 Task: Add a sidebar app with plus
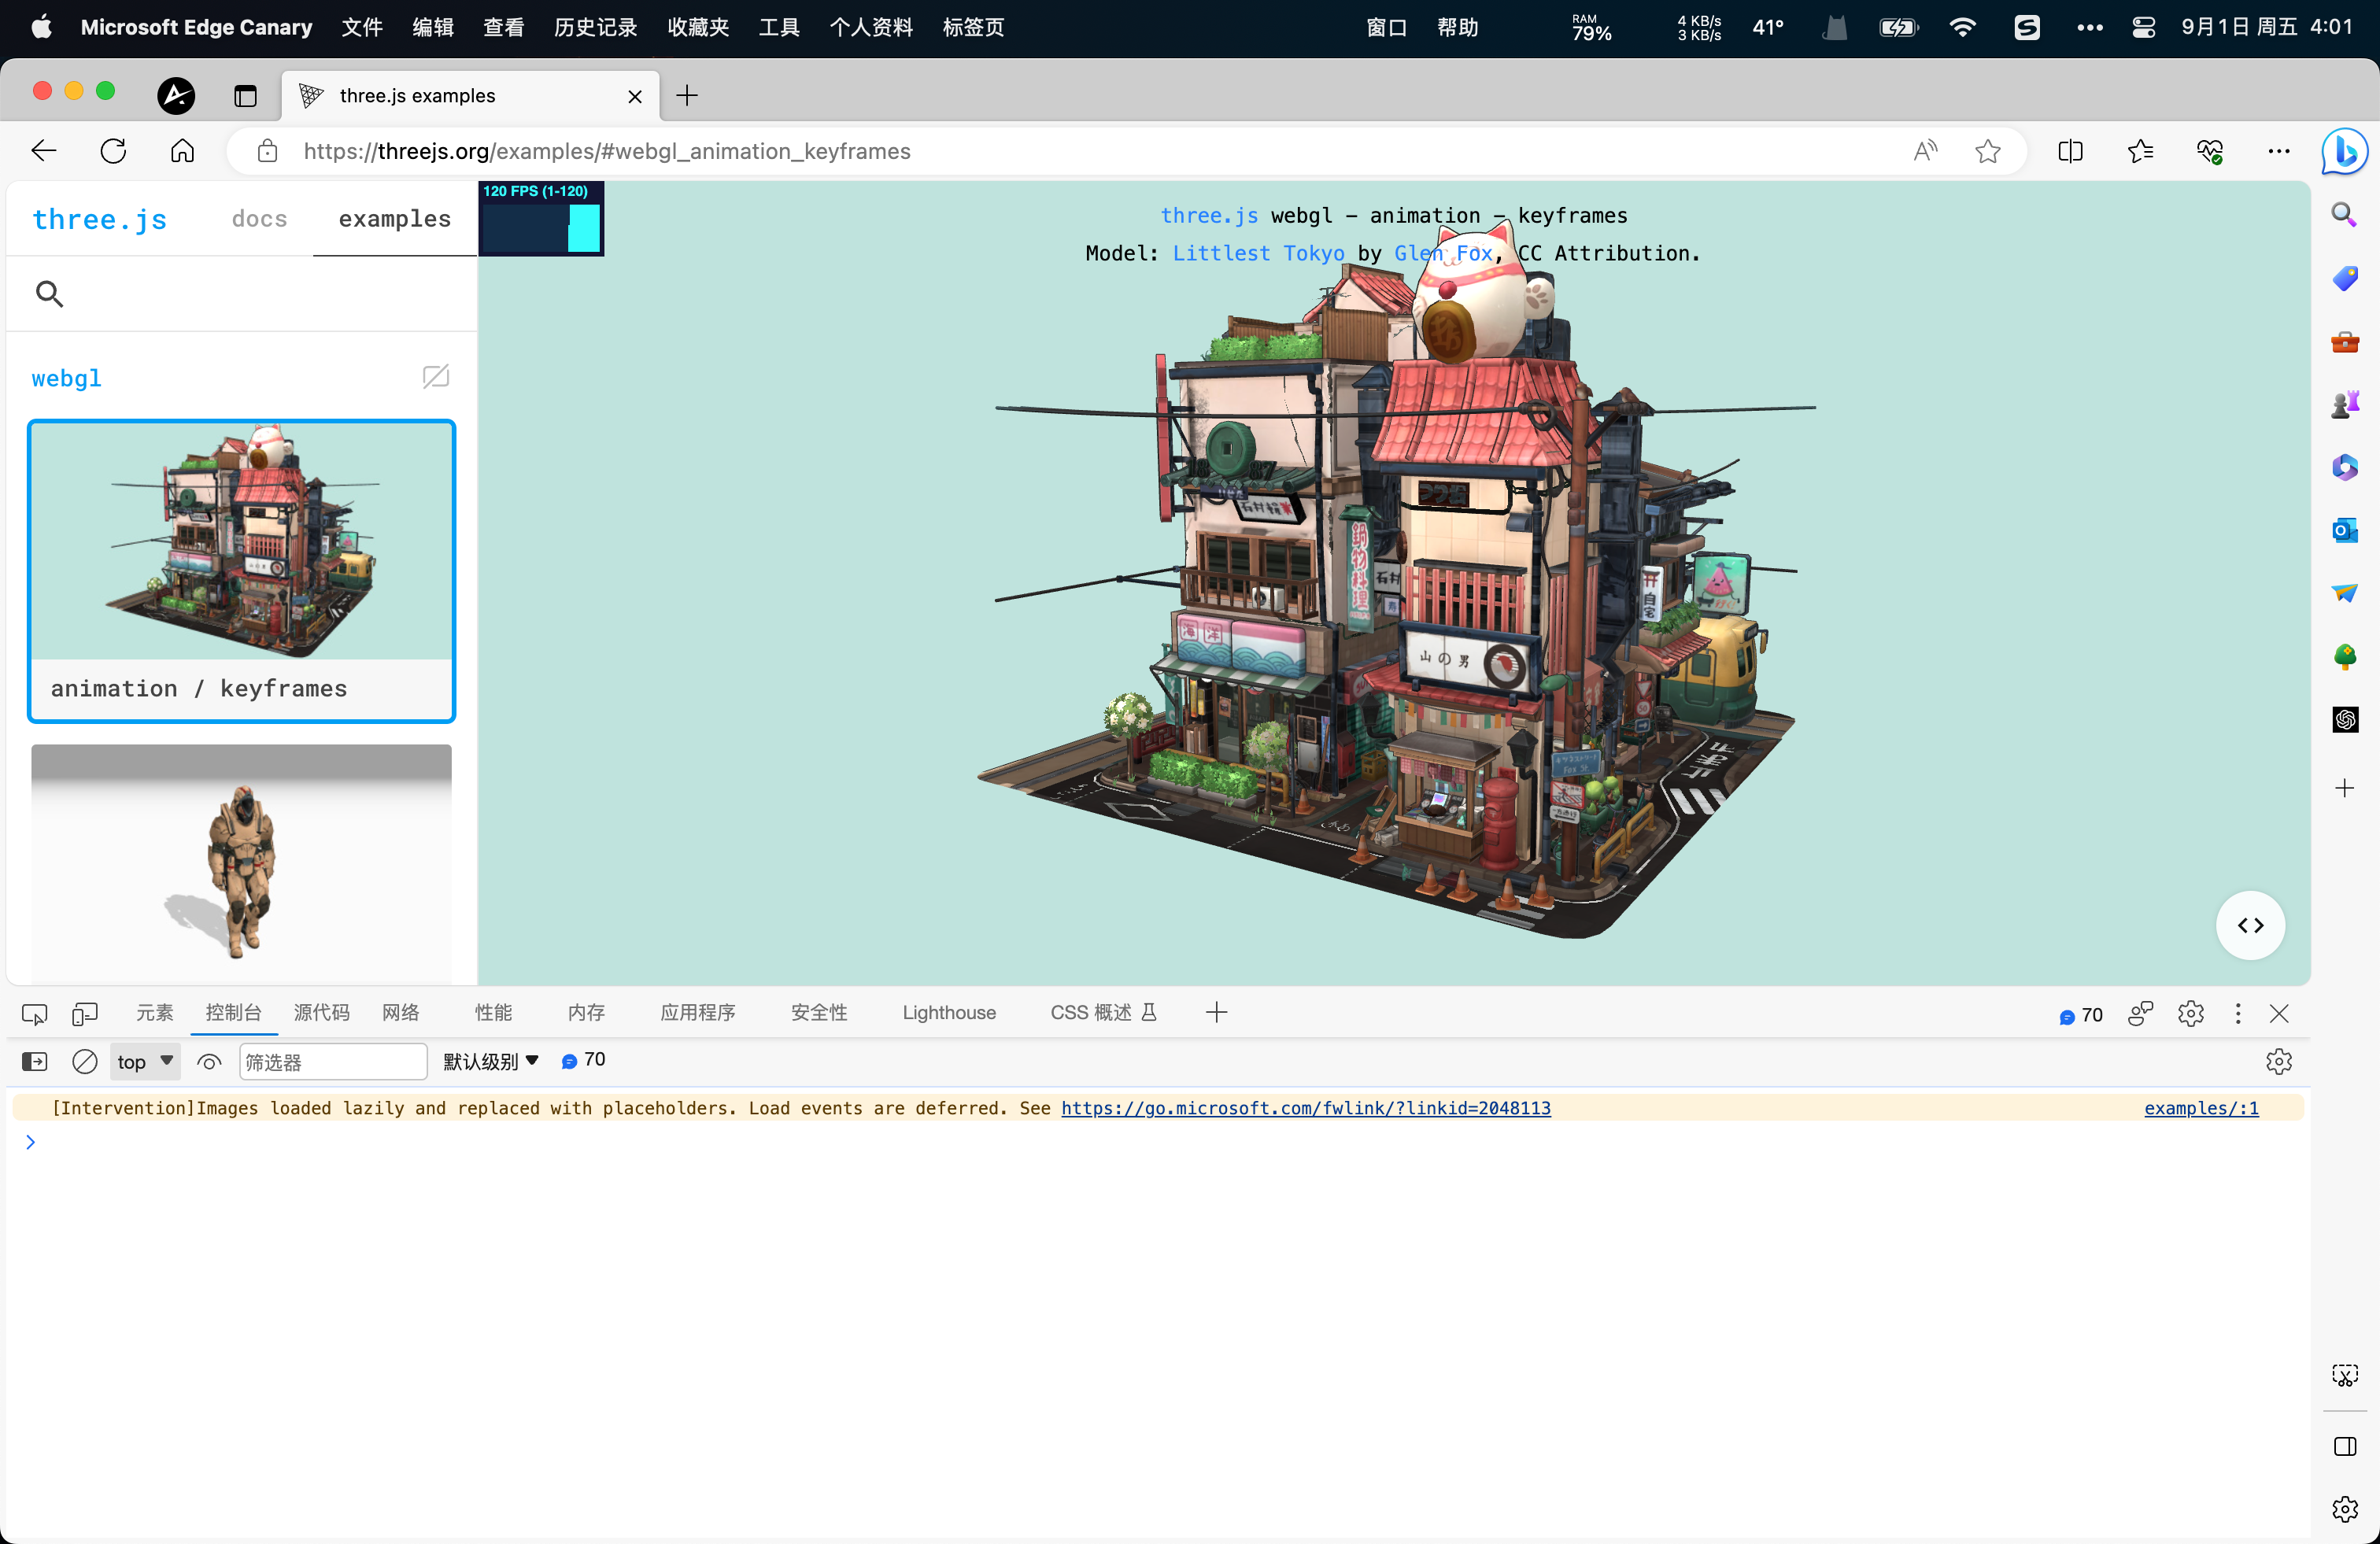click(x=2344, y=788)
